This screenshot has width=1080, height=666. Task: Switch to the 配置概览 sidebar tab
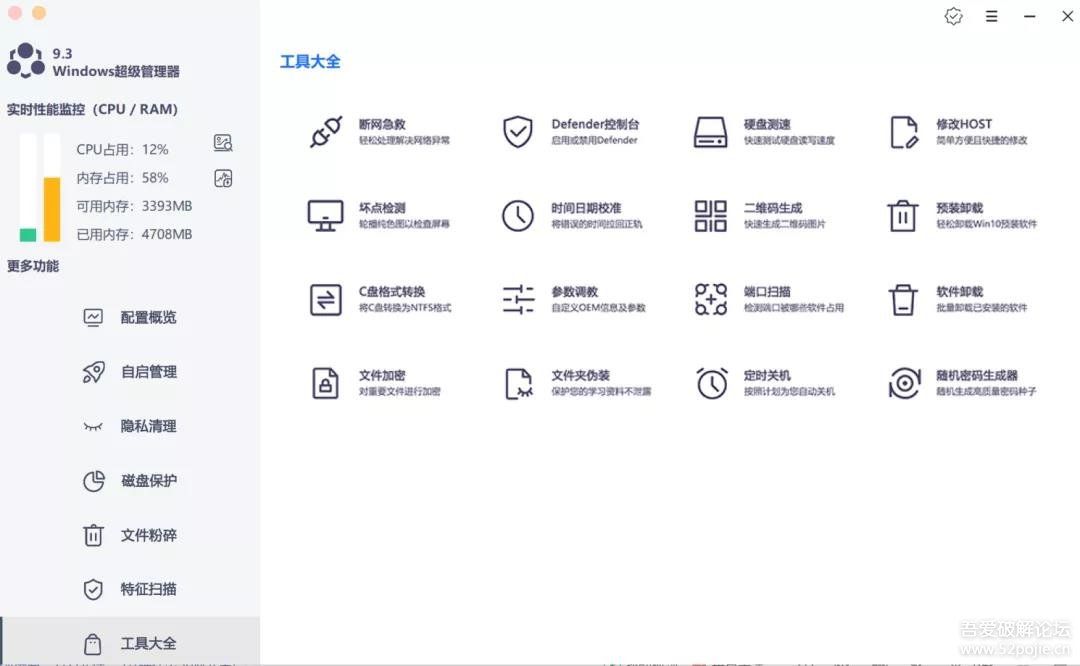click(x=148, y=317)
